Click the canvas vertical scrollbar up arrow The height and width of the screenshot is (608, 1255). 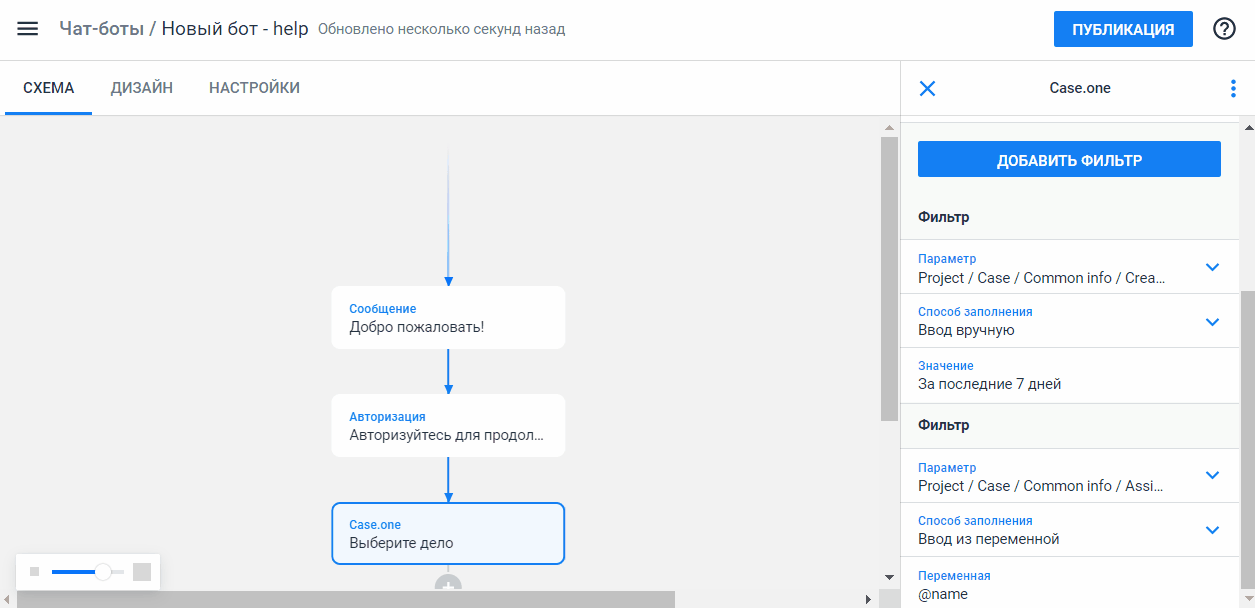888,127
